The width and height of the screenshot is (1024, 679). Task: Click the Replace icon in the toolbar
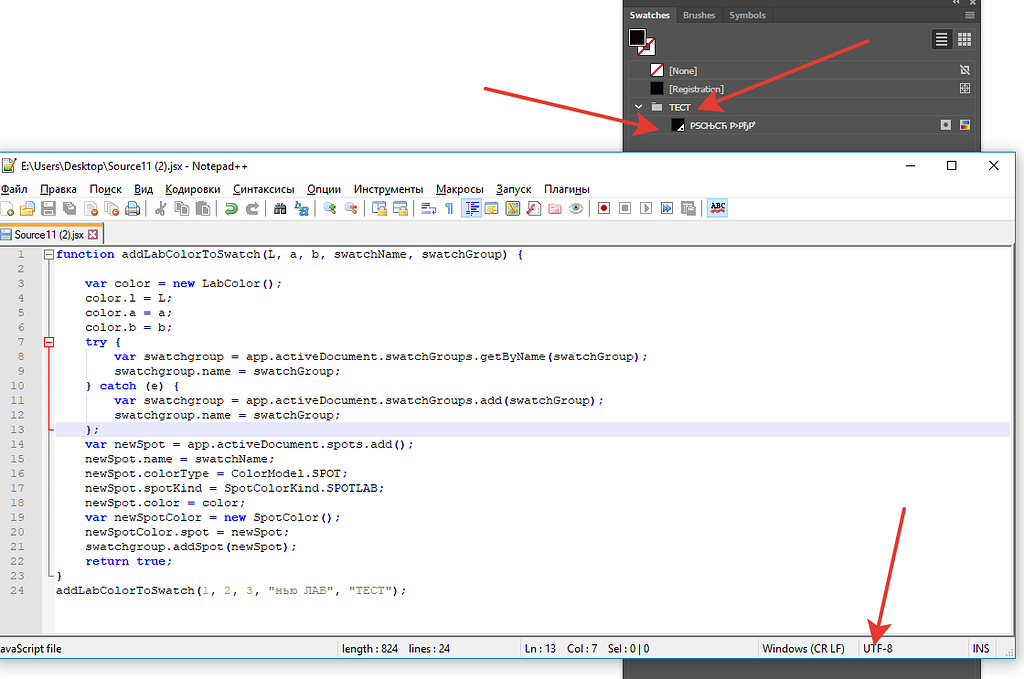302,208
